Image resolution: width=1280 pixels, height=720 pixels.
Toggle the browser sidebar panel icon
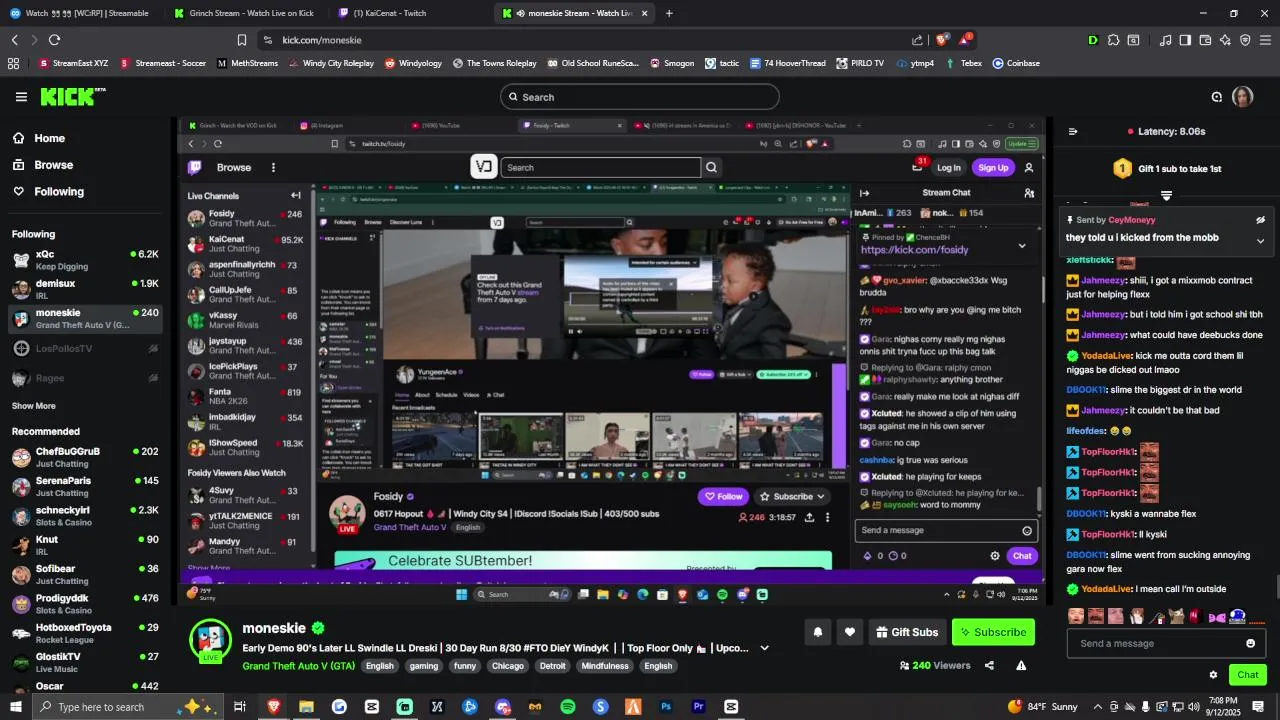[1185, 40]
